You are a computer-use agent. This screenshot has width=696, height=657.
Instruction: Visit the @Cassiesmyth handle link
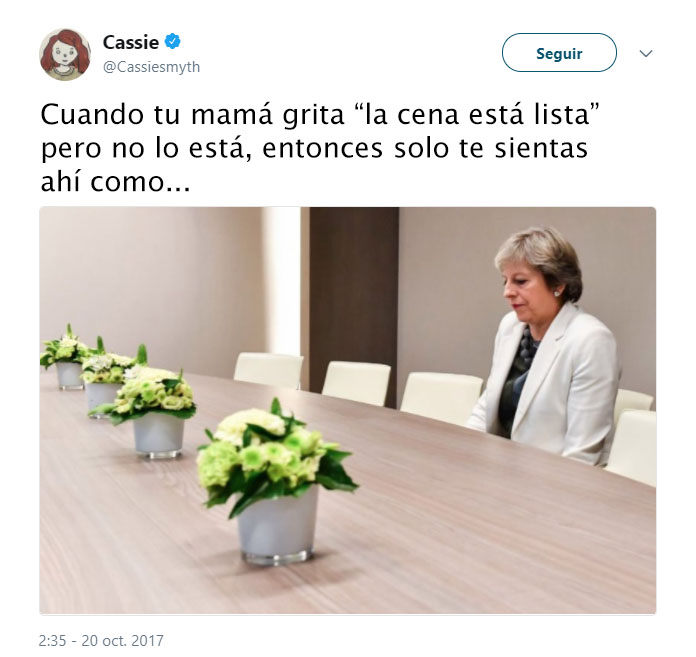151,67
